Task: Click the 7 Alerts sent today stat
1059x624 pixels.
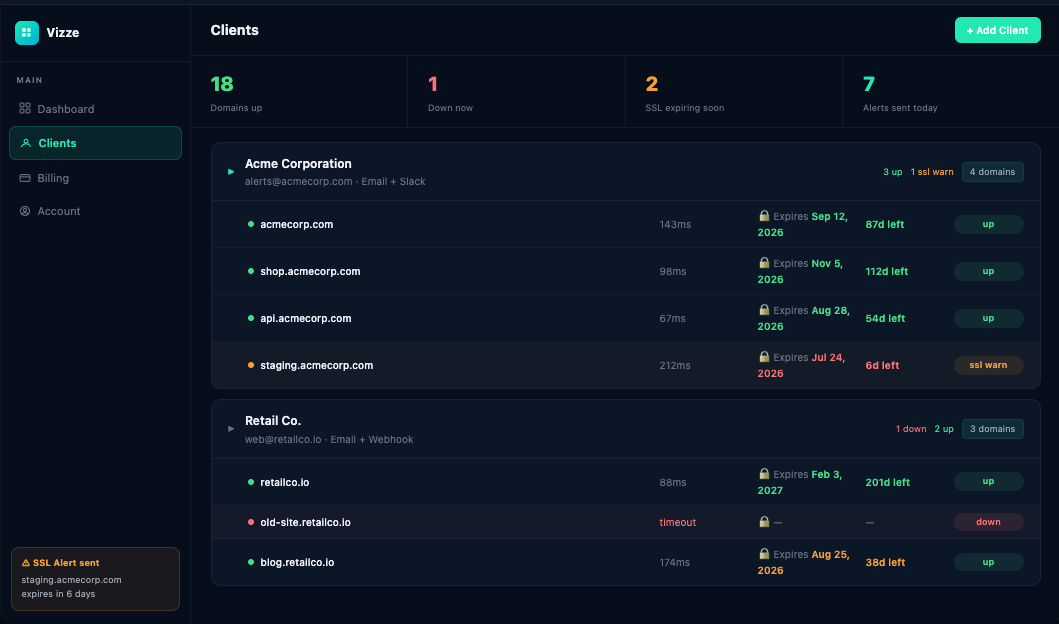Action: pos(951,92)
